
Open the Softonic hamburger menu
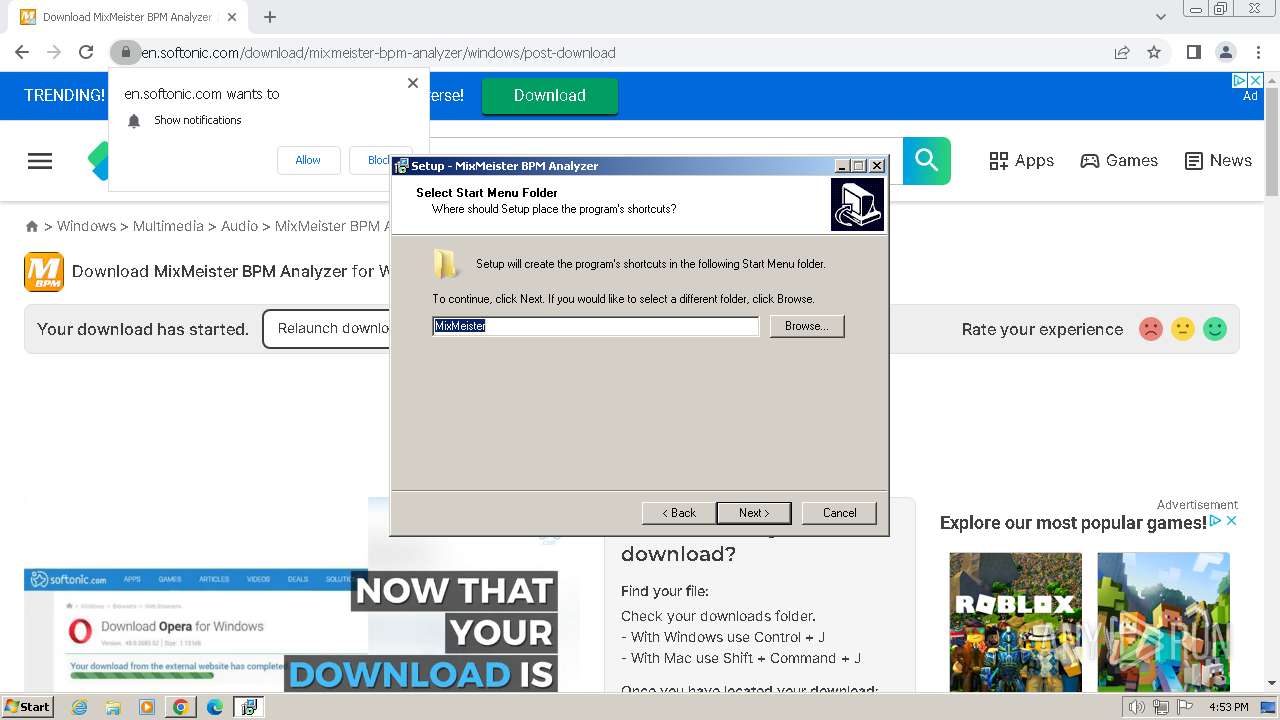pyautogui.click(x=40, y=161)
